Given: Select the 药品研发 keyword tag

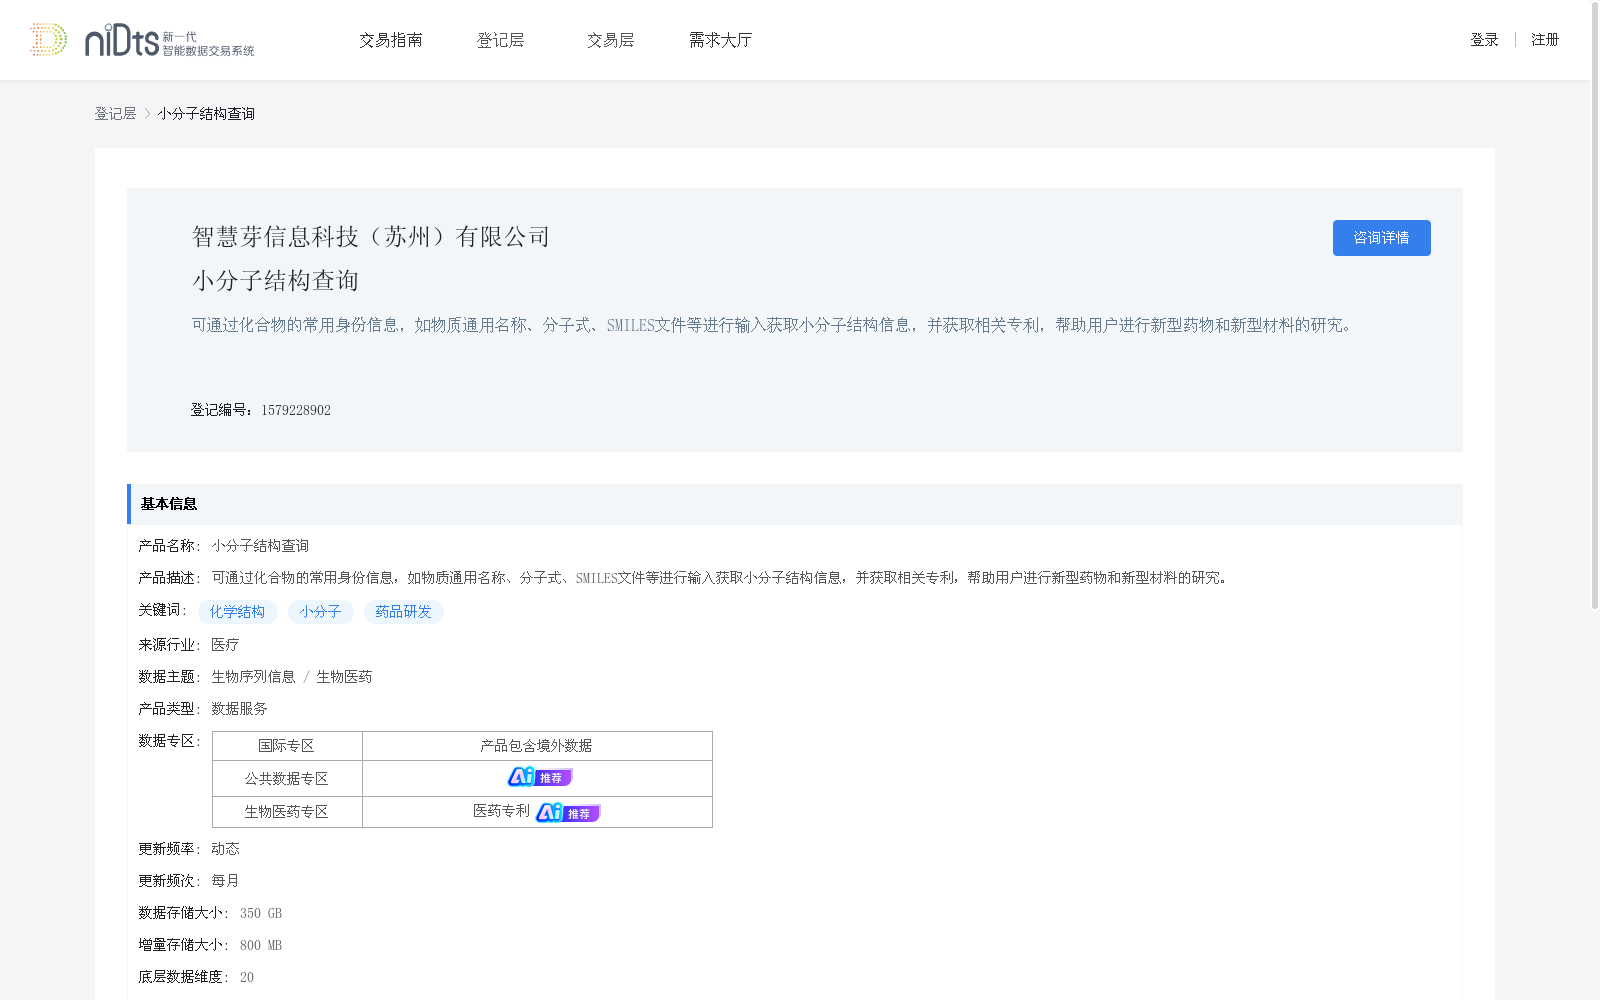Looking at the screenshot, I should 403,612.
